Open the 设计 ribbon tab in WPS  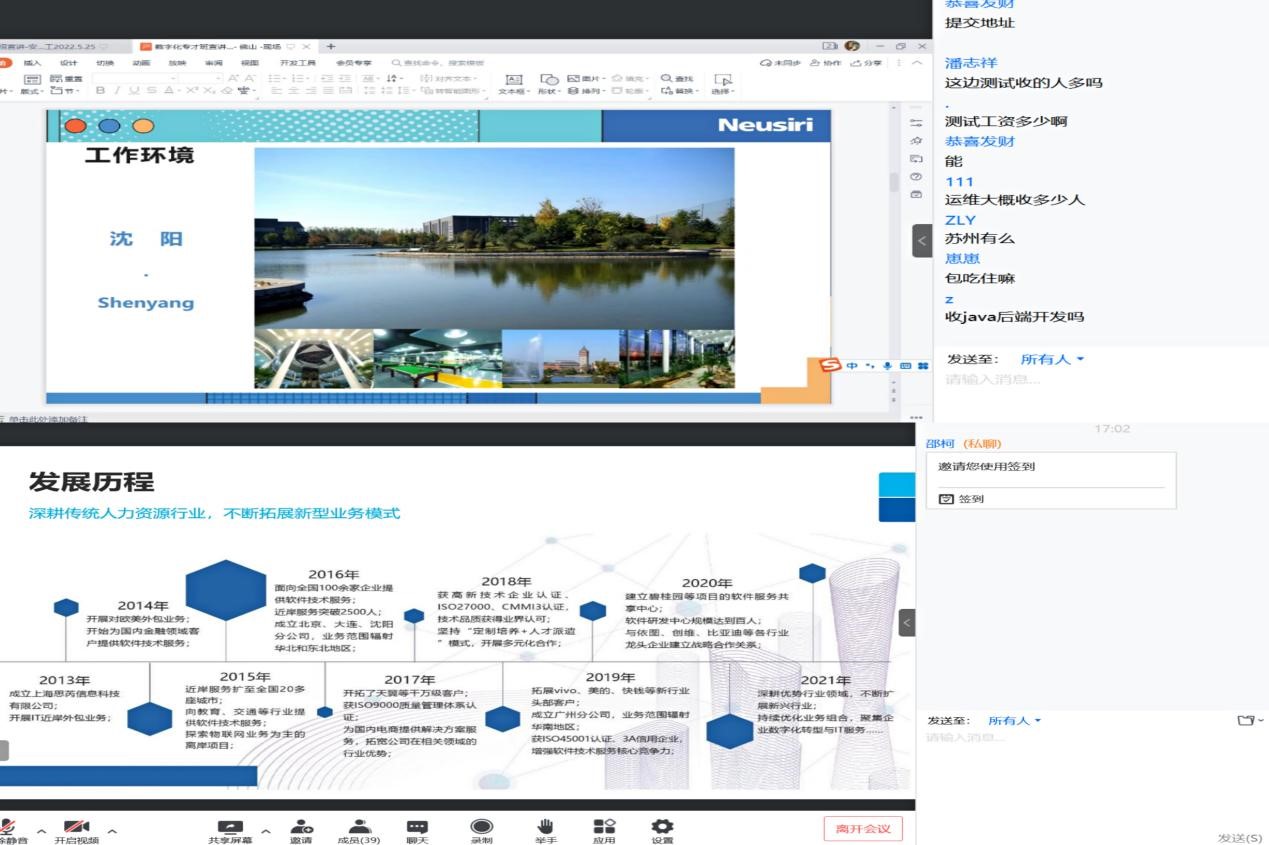(68, 63)
